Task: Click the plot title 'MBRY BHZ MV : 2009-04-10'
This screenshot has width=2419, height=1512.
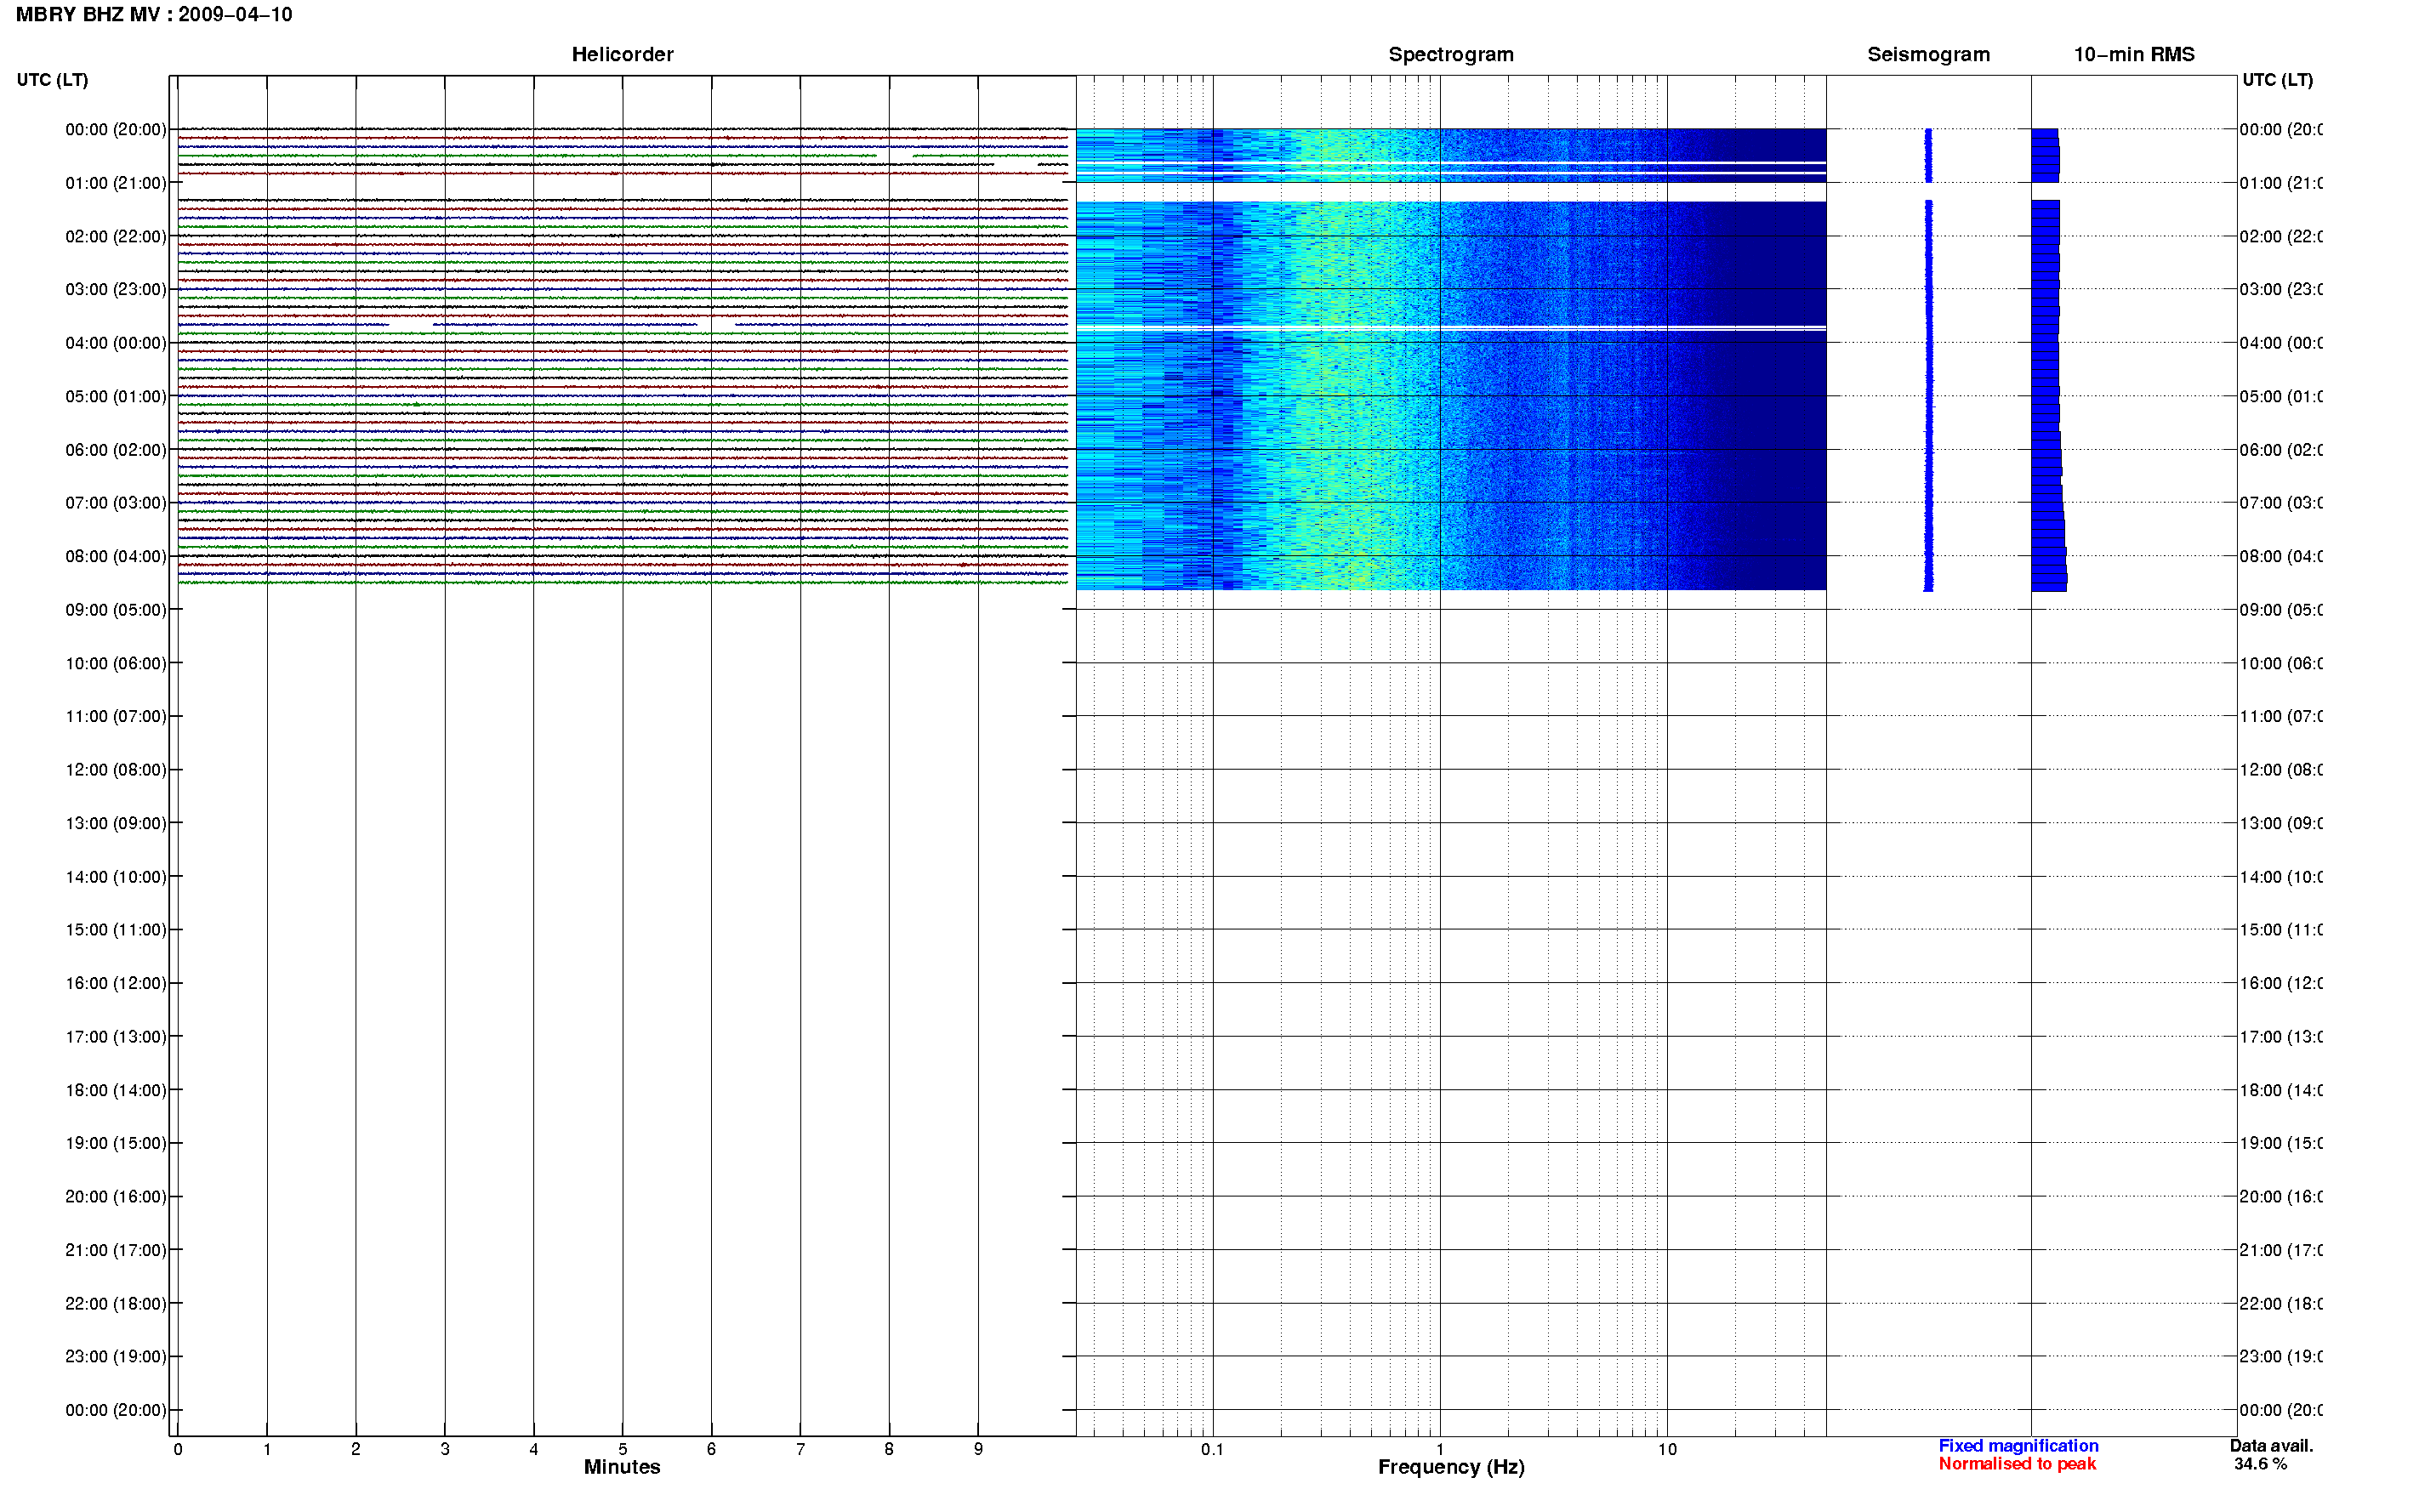Action: 154,15
